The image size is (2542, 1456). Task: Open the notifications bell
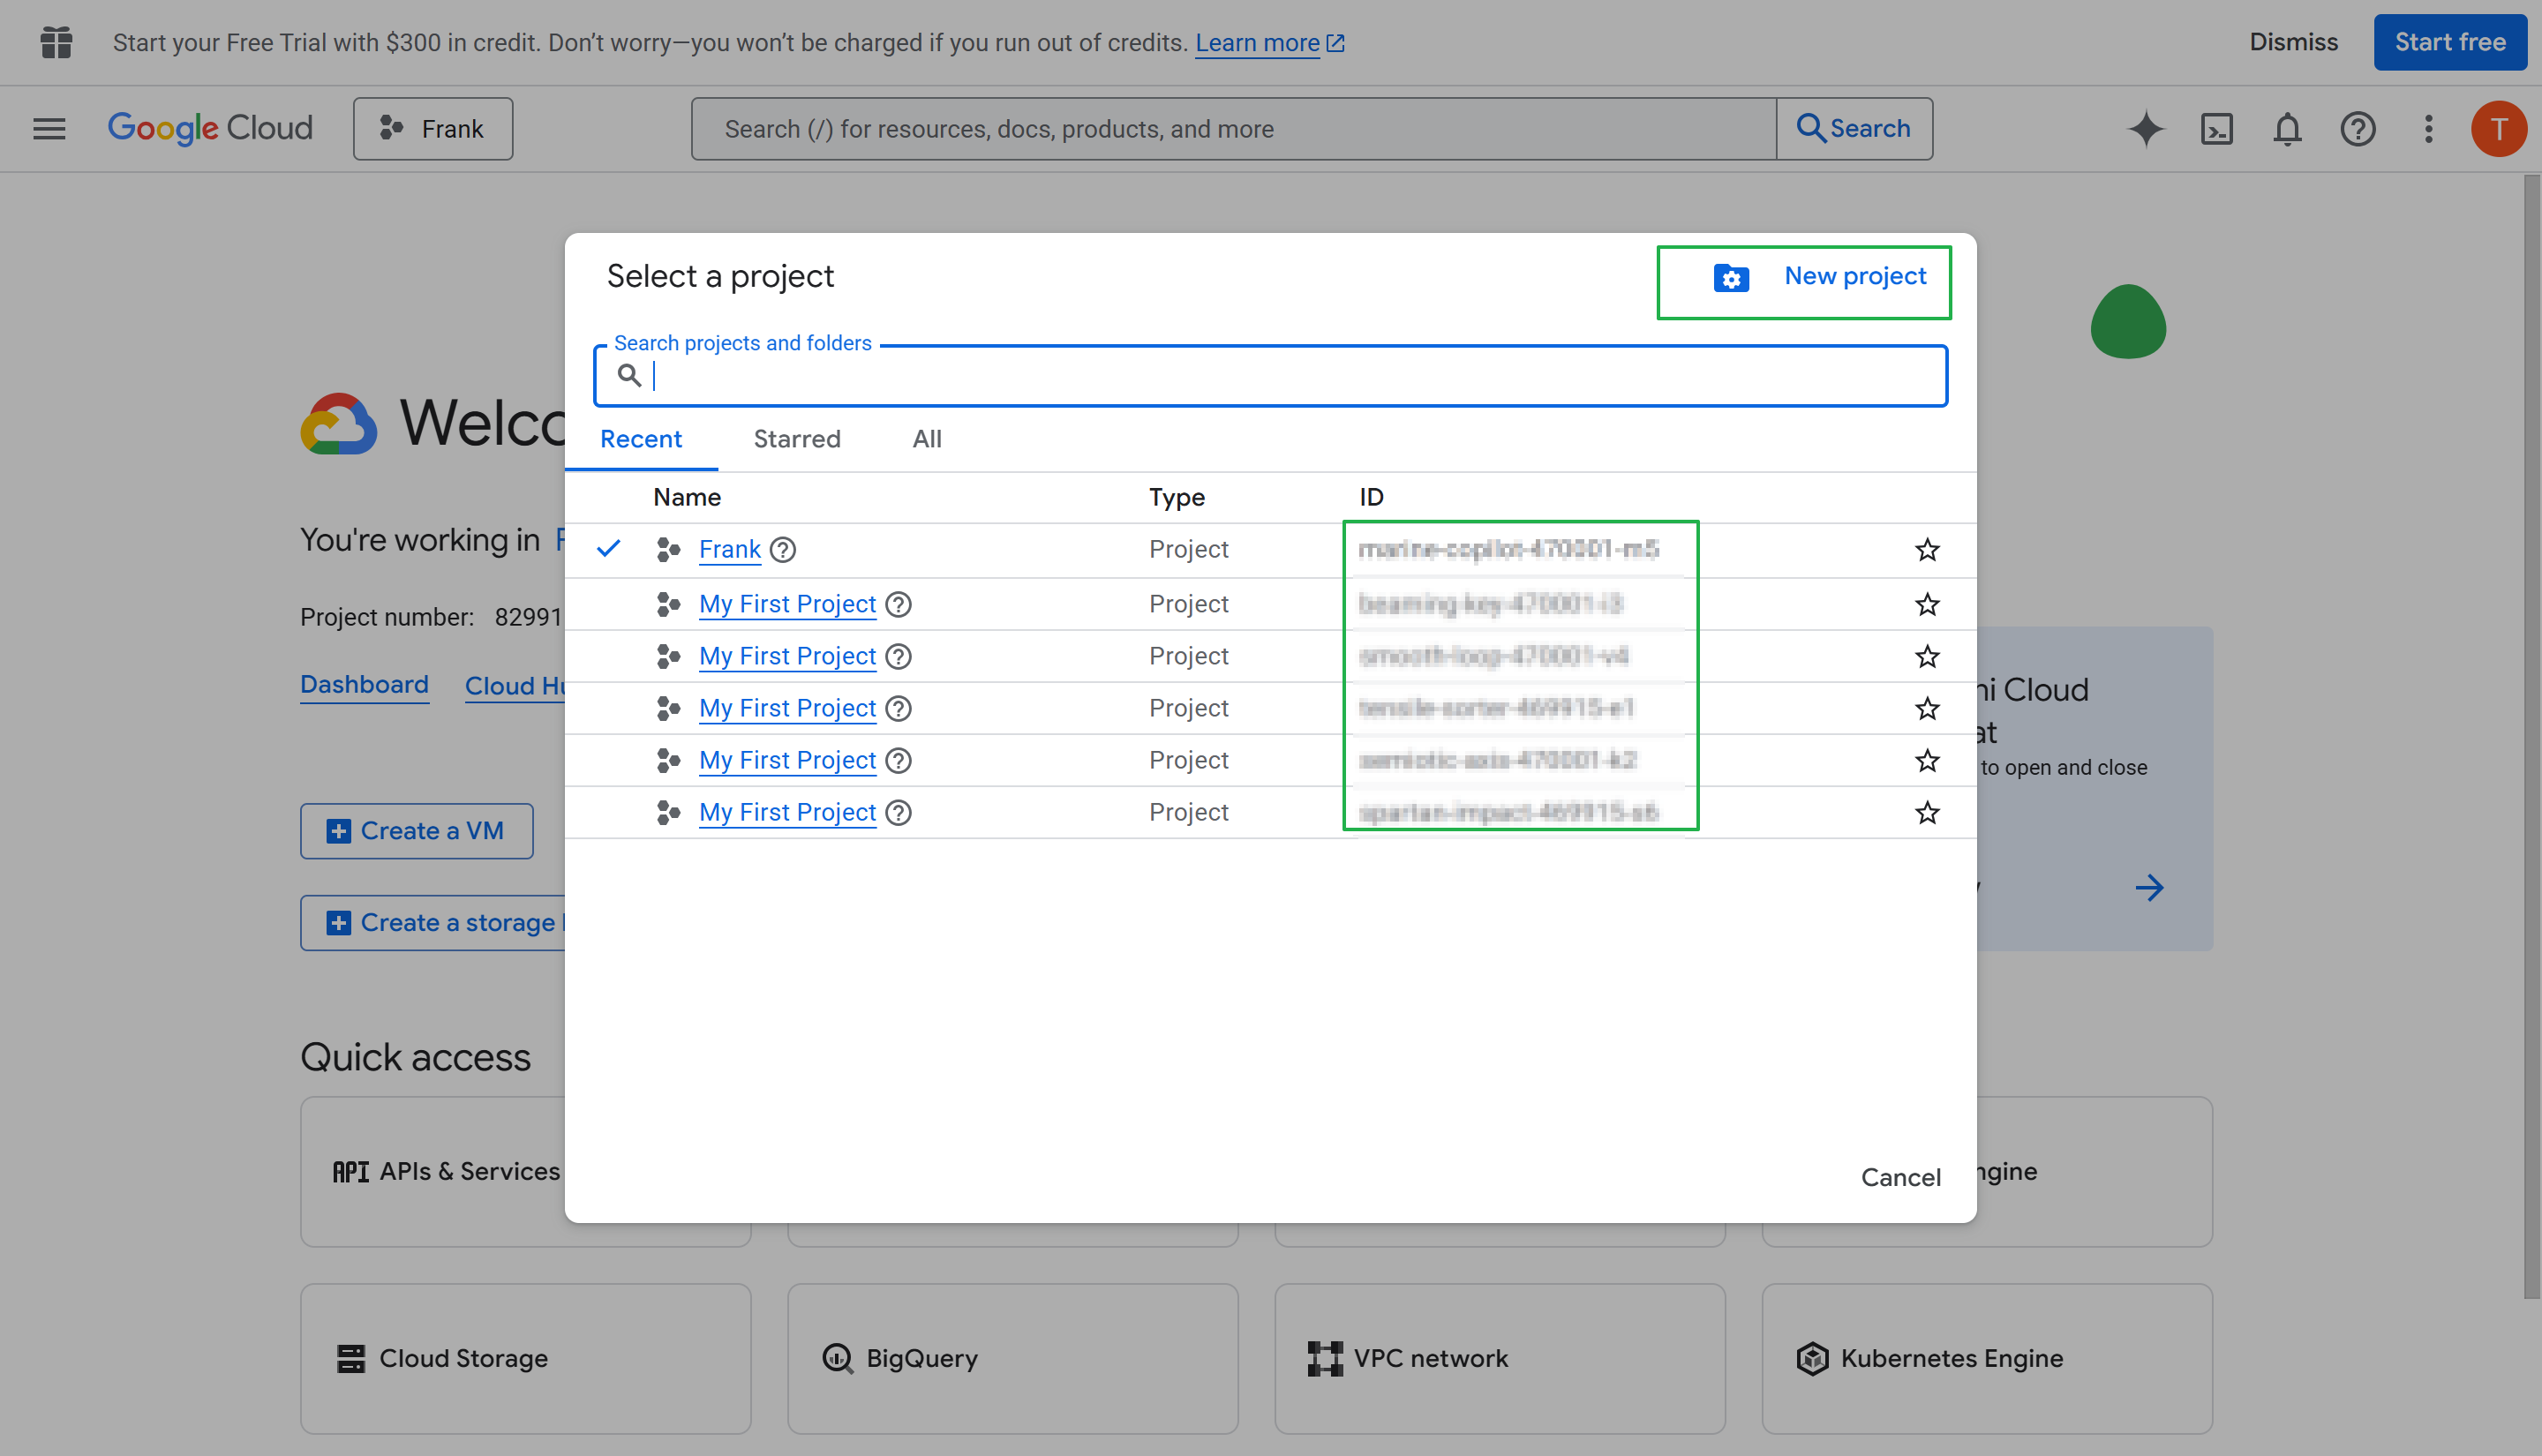(x=2287, y=129)
